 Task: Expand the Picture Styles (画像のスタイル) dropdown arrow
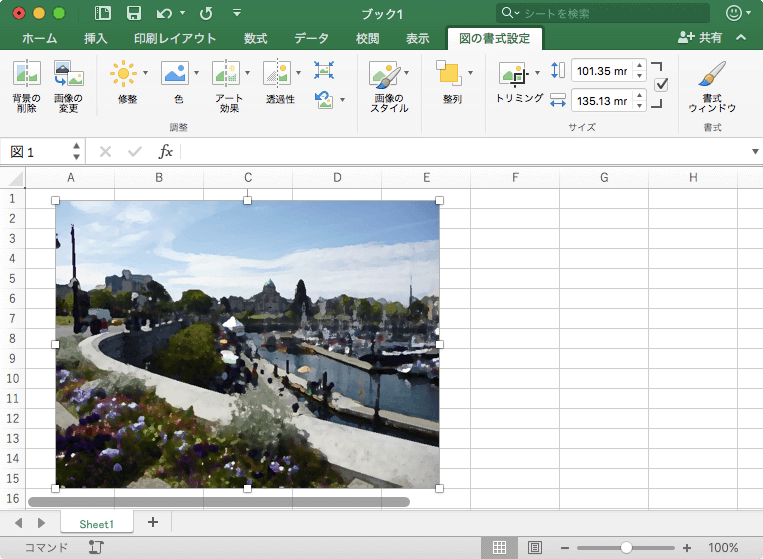[406, 73]
